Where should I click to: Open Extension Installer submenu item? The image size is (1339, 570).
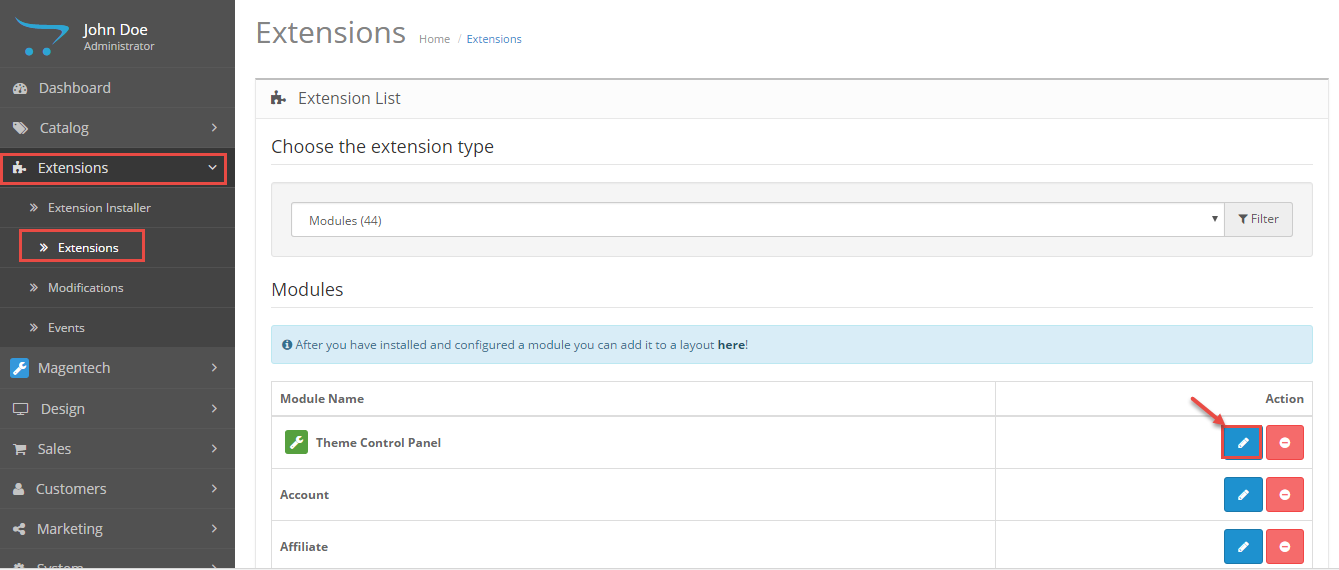click(x=99, y=208)
